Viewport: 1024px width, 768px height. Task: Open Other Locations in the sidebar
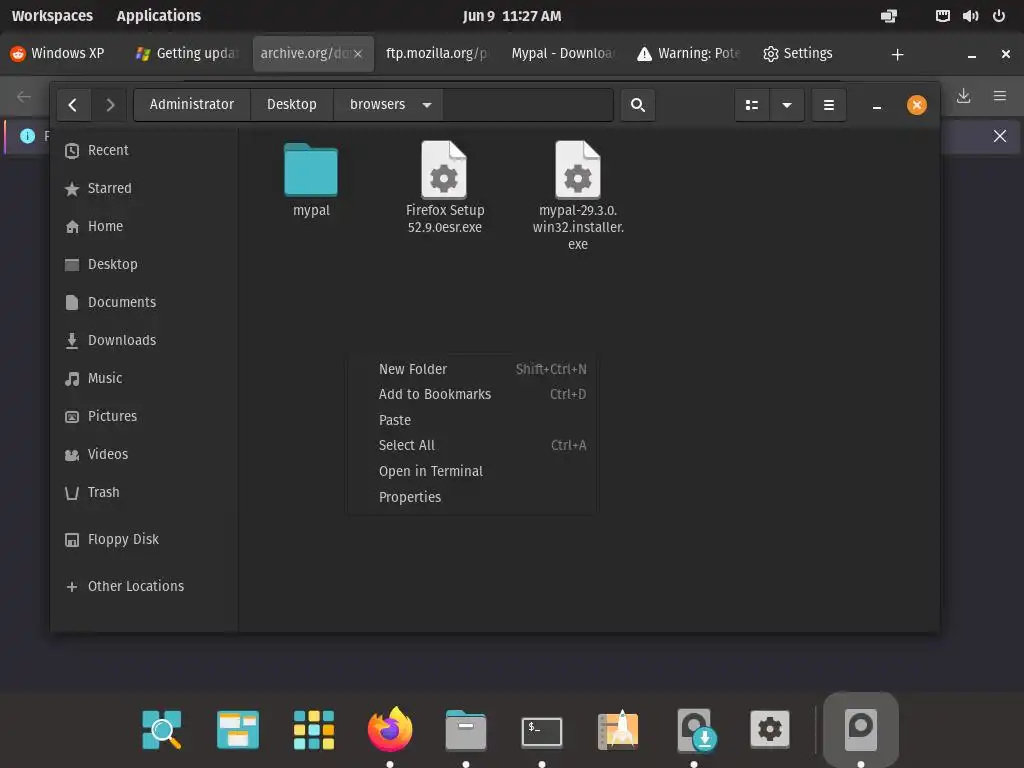[144, 586]
